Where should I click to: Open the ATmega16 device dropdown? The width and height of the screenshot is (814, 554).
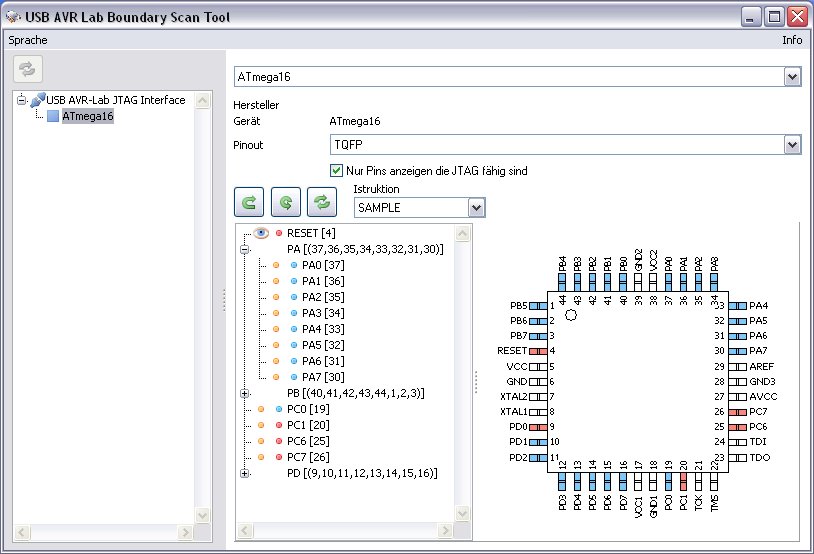[792, 77]
